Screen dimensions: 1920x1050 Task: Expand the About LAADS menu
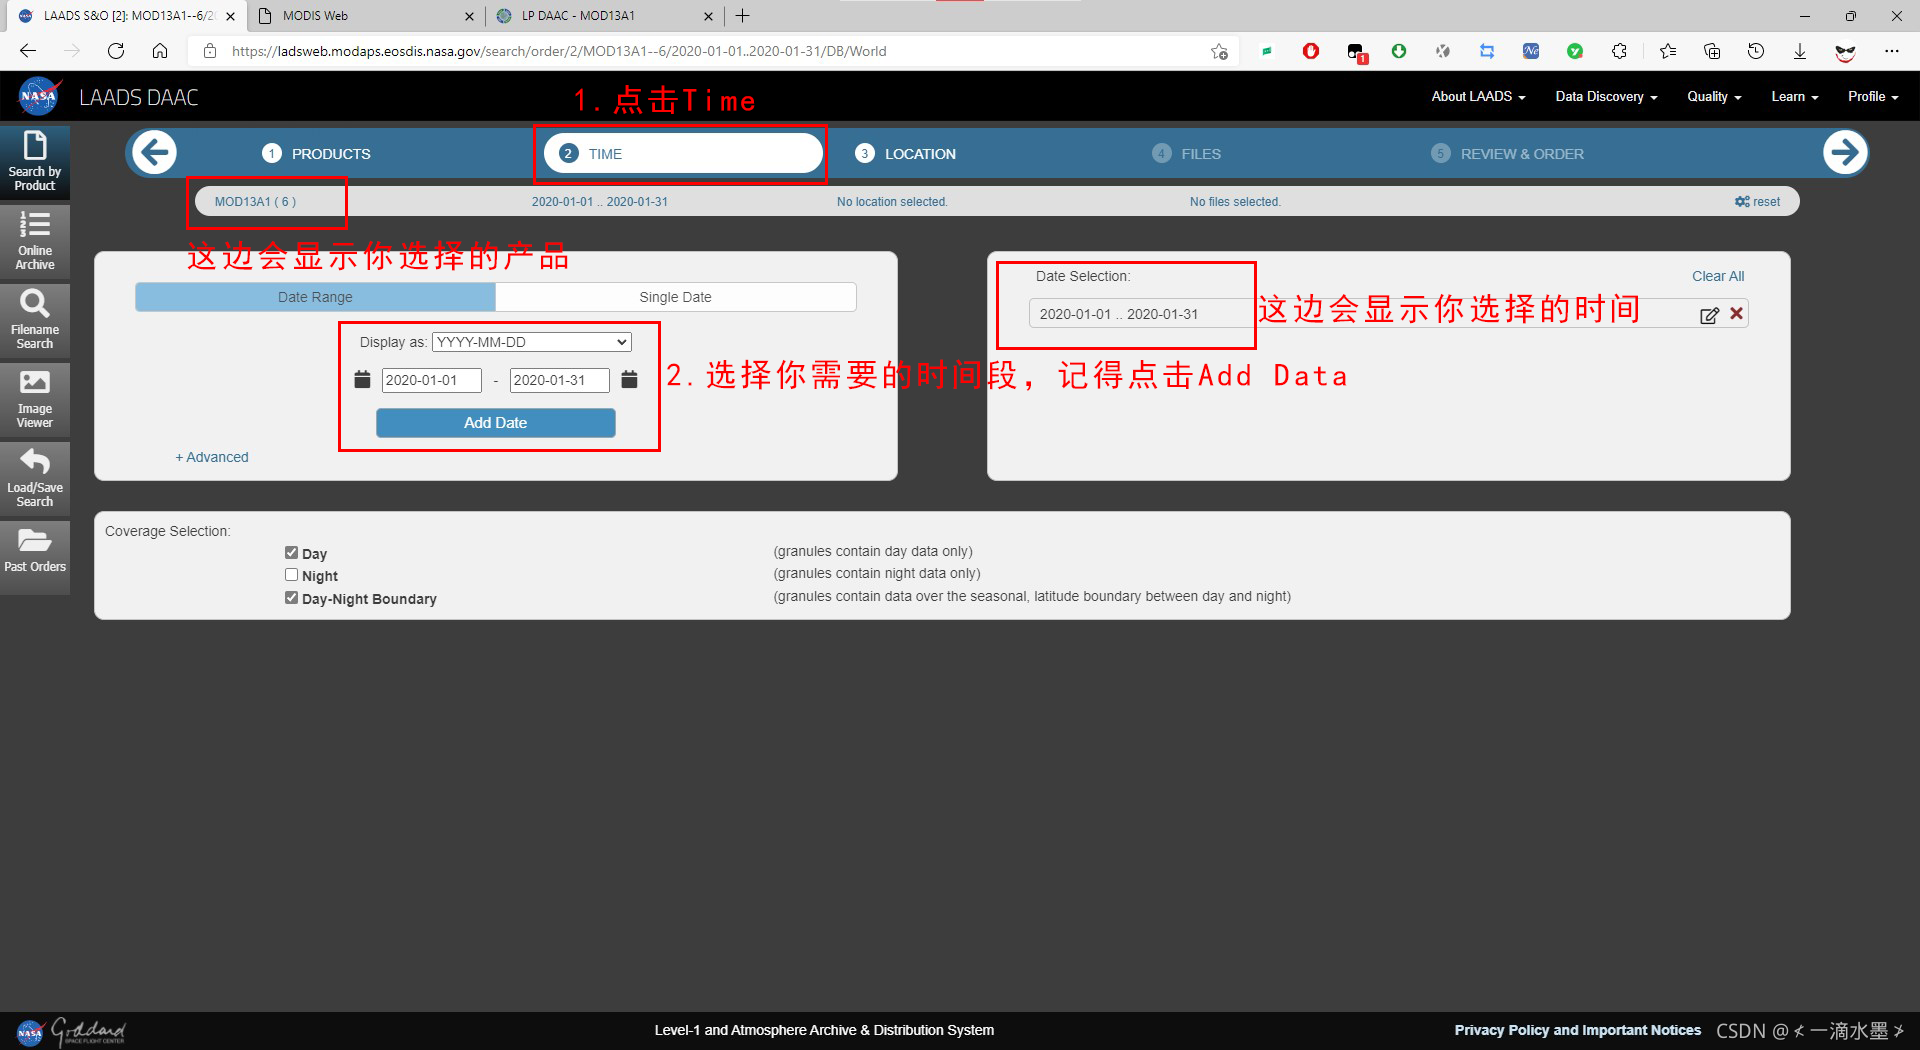[x=1478, y=97]
